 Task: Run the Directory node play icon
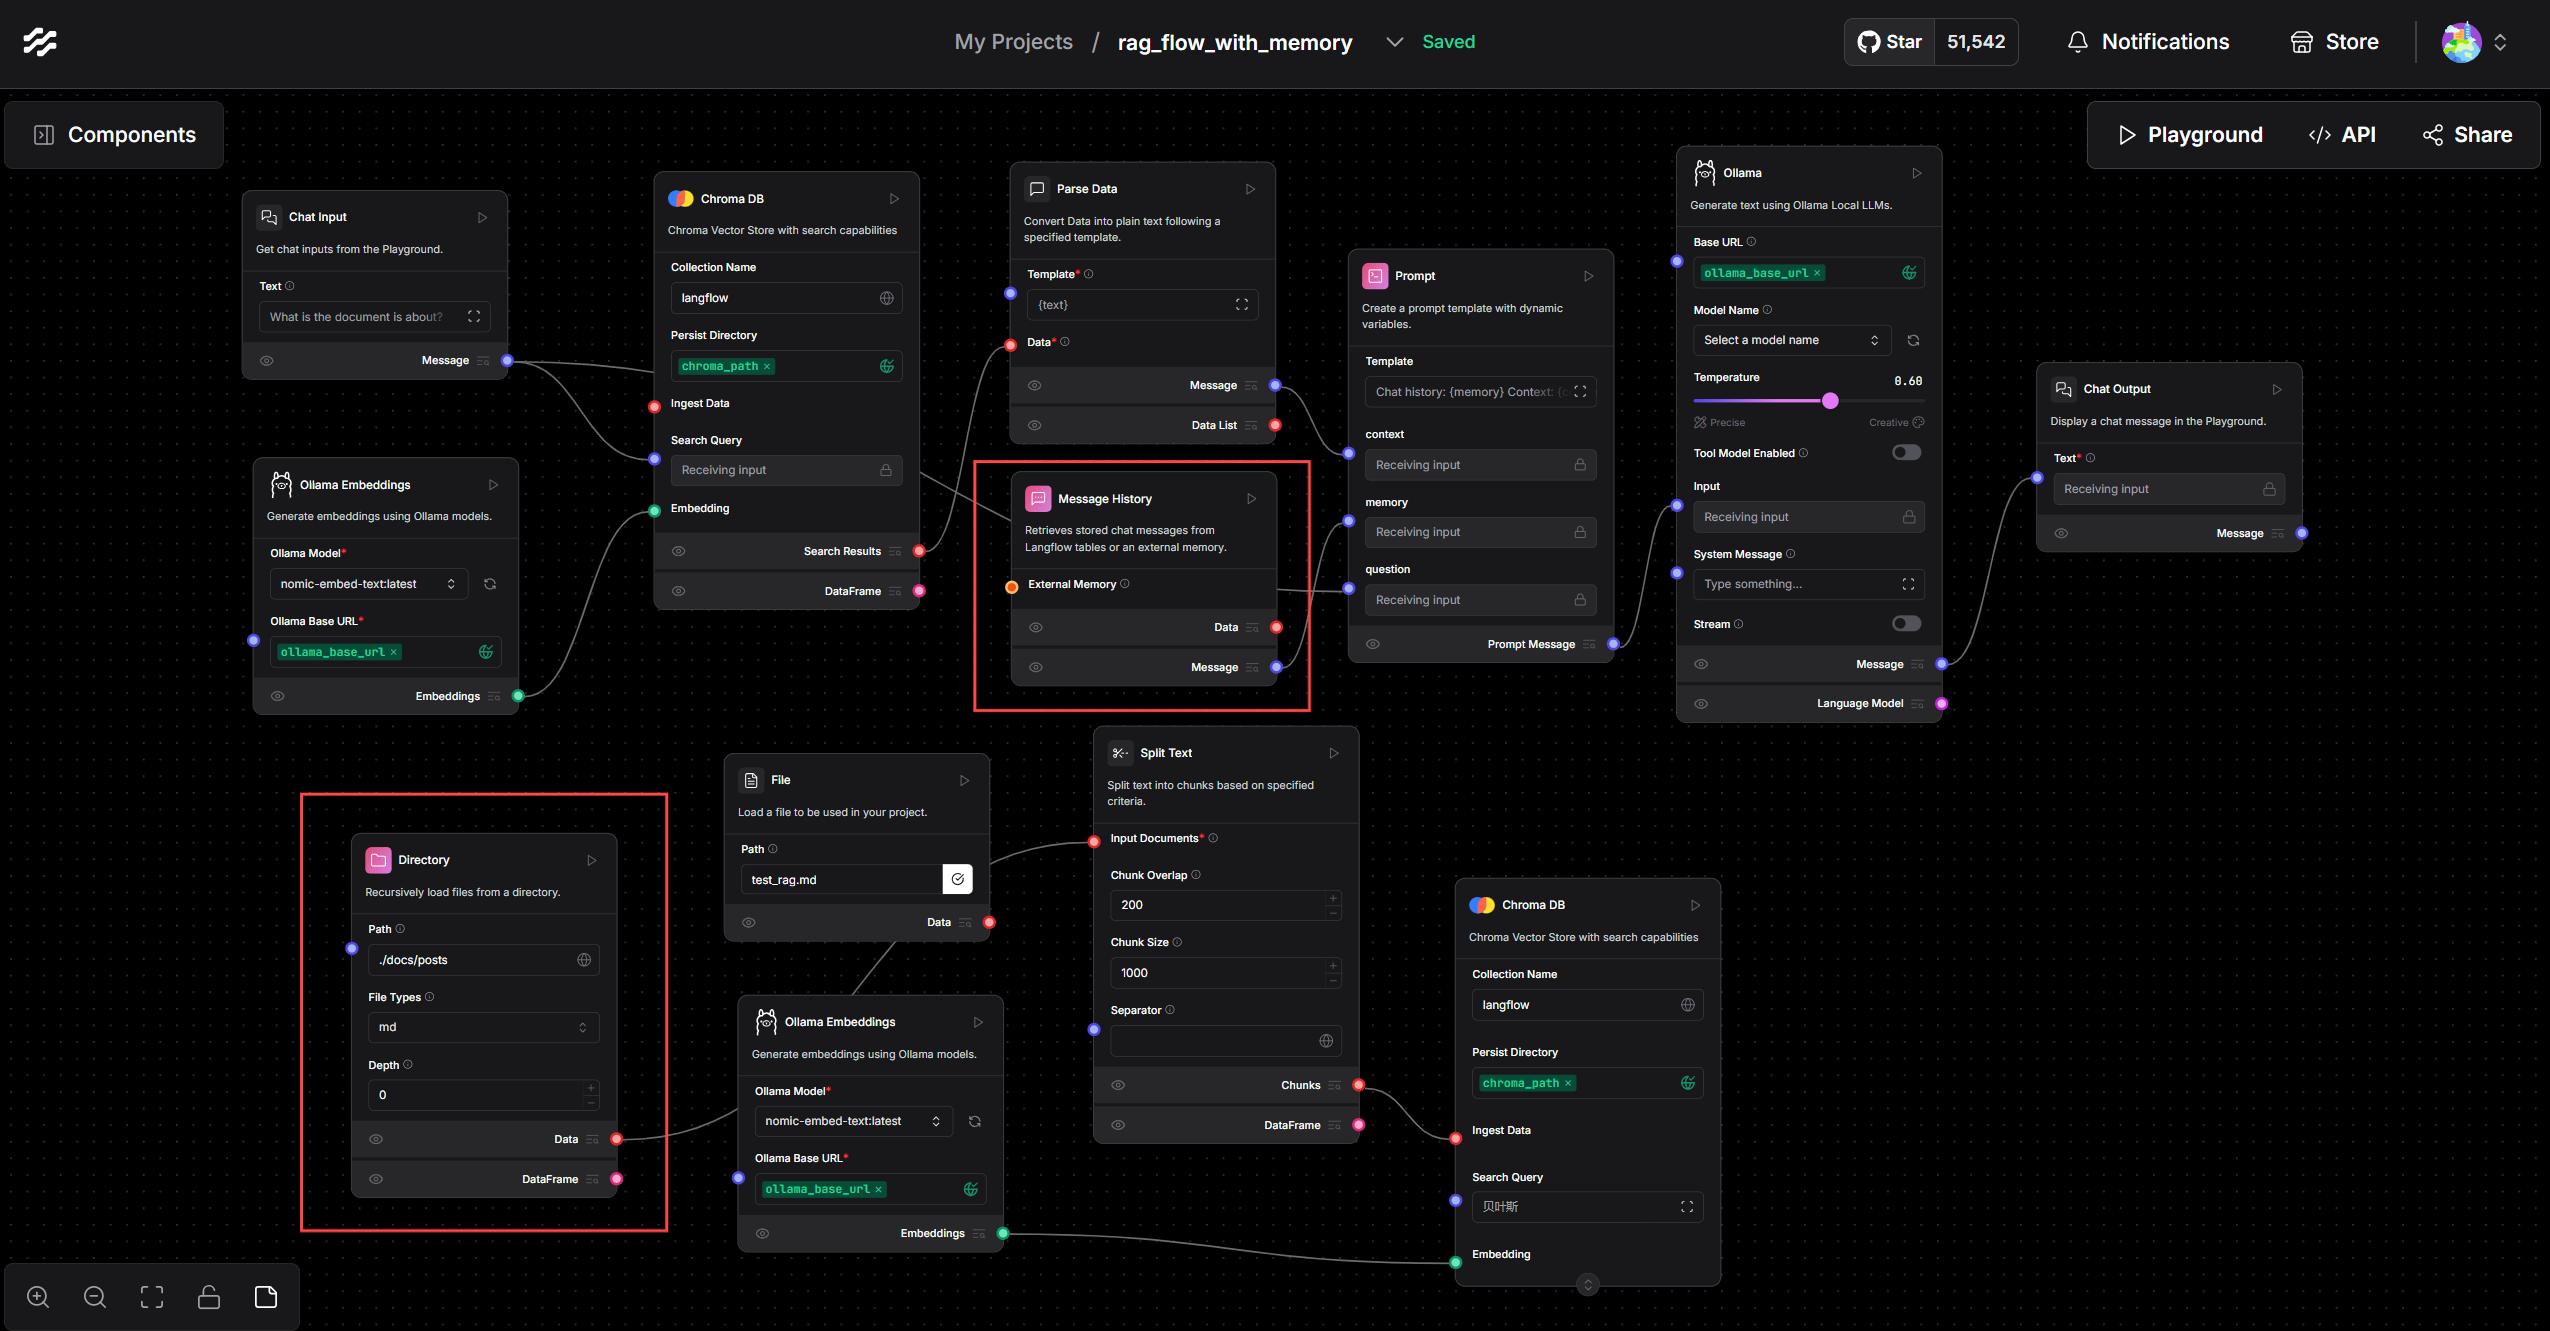pos(591,860)
